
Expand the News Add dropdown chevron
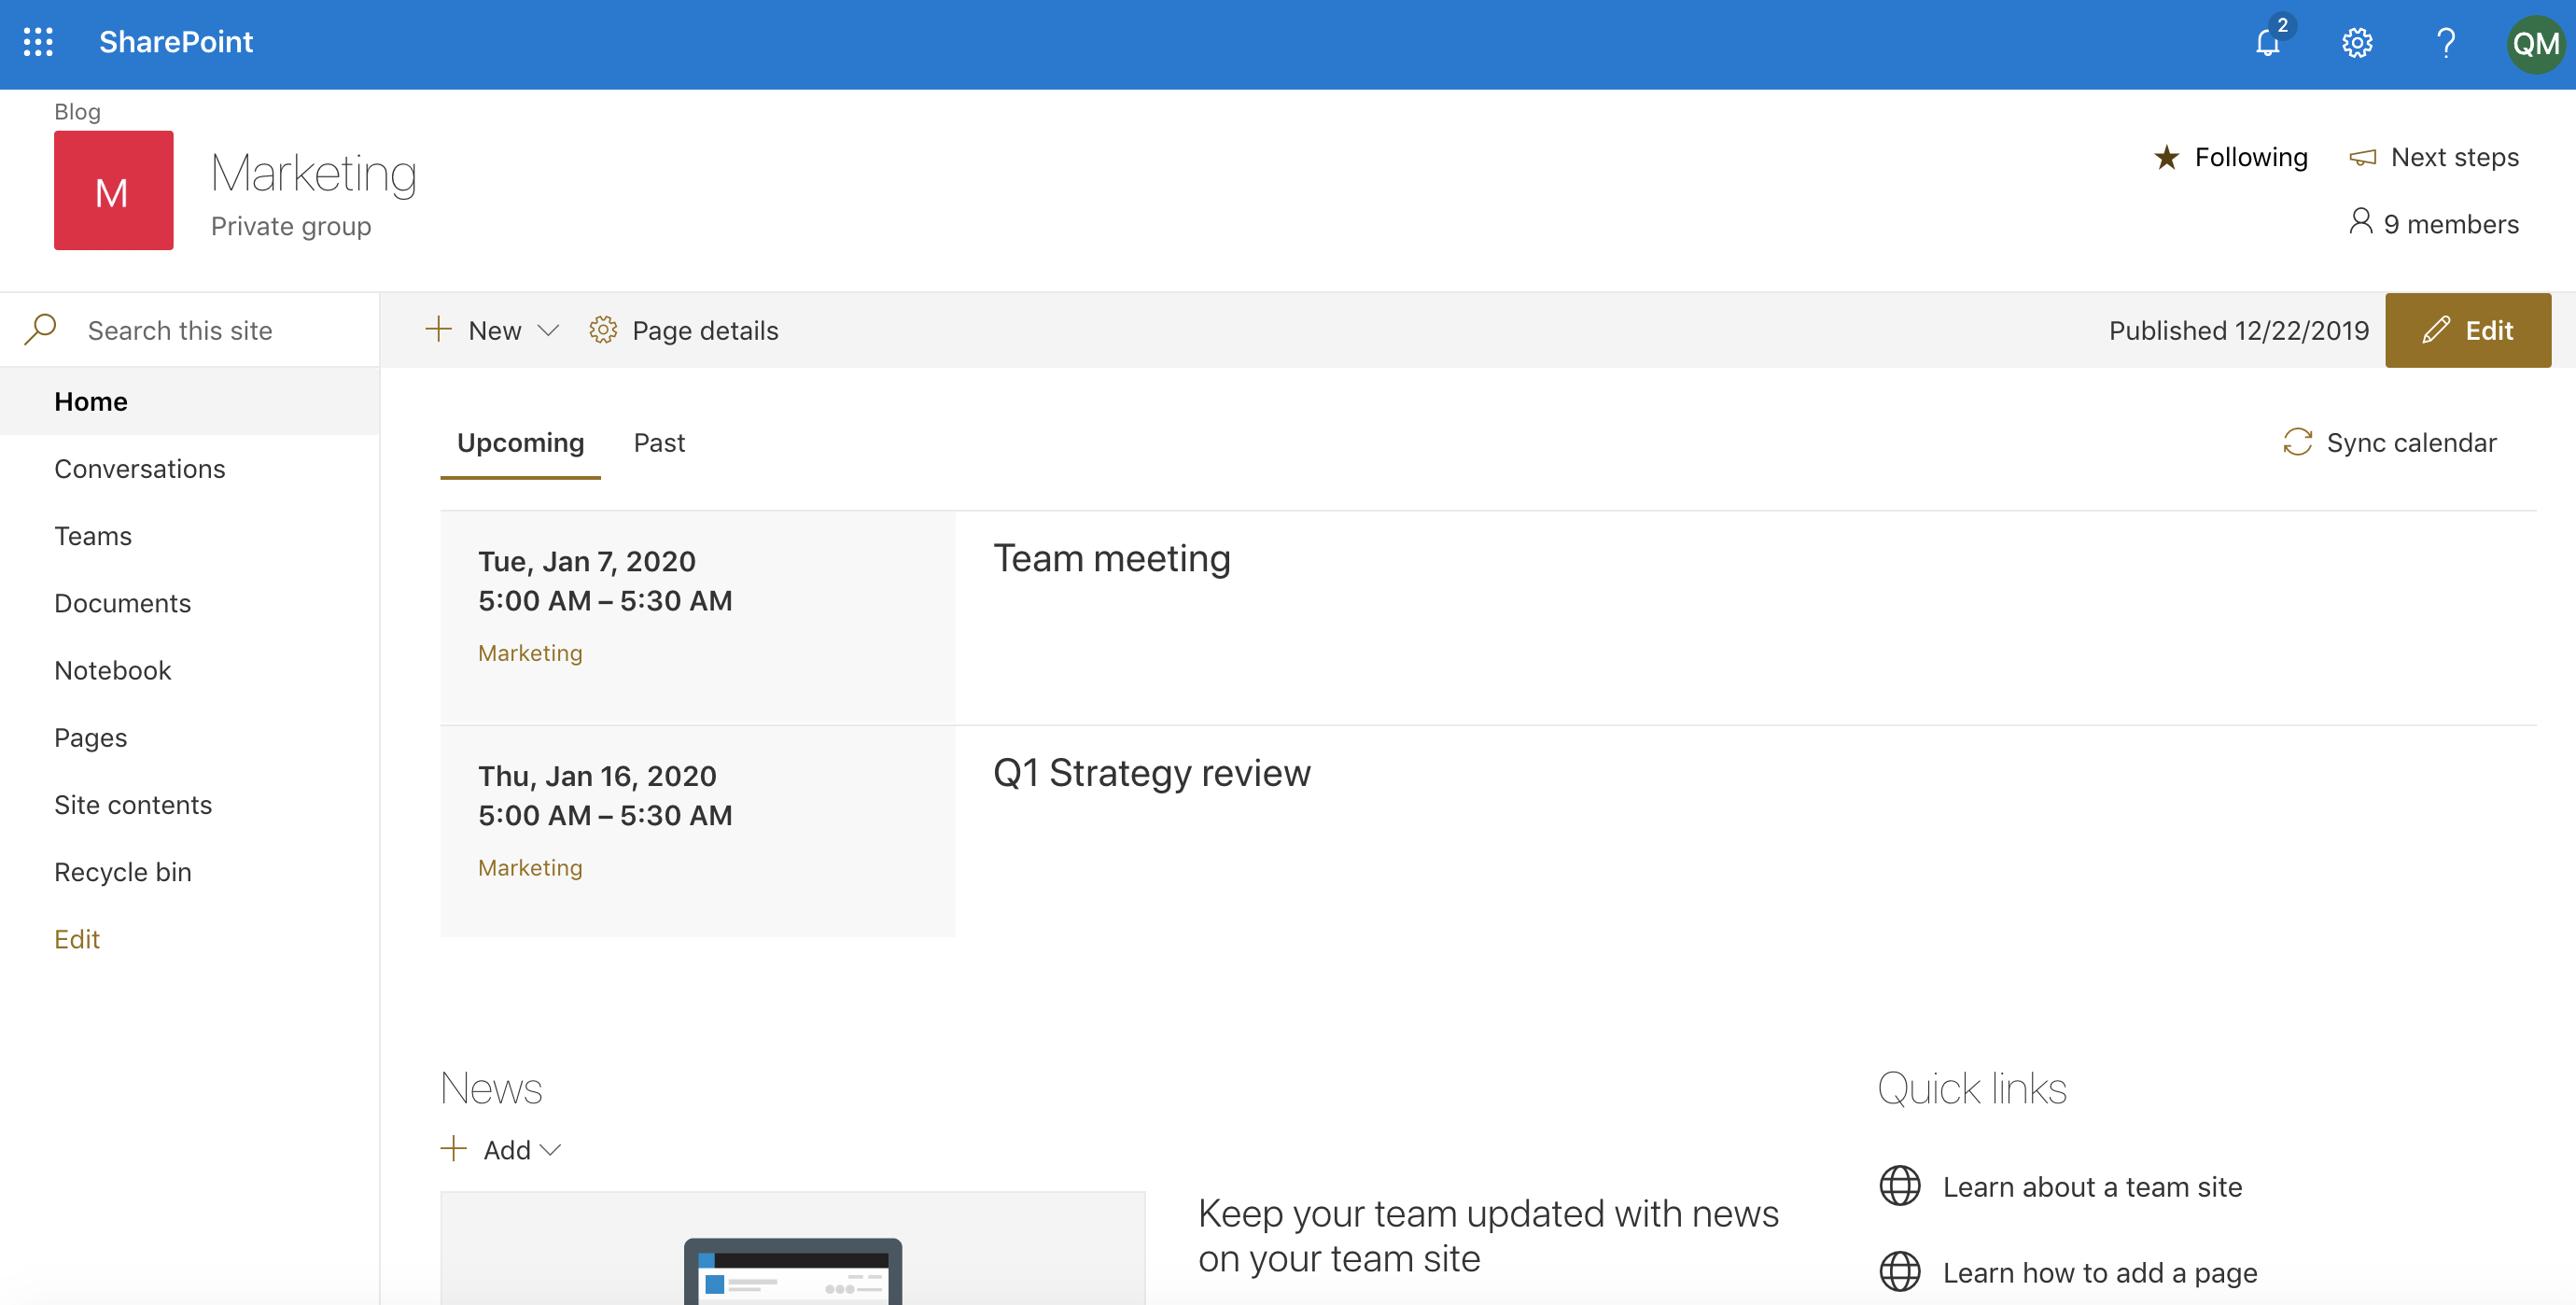(x=550, y=1150)
